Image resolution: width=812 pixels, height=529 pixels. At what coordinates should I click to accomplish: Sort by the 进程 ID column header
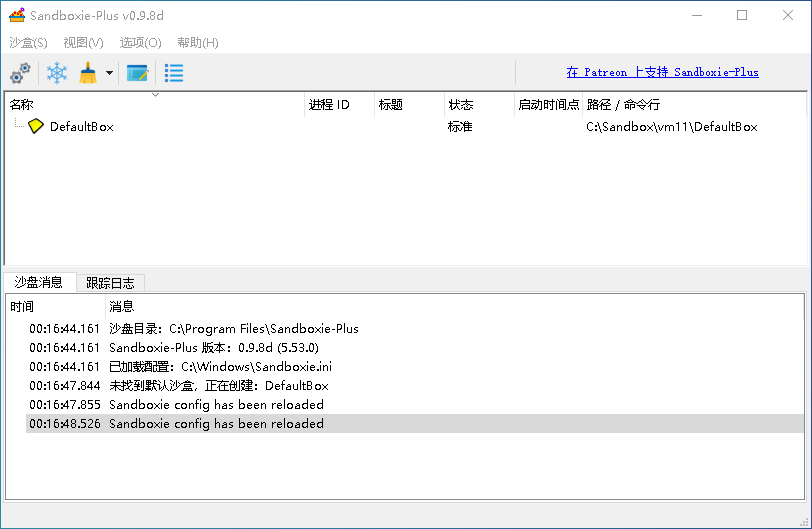click(x=339, y=105)
